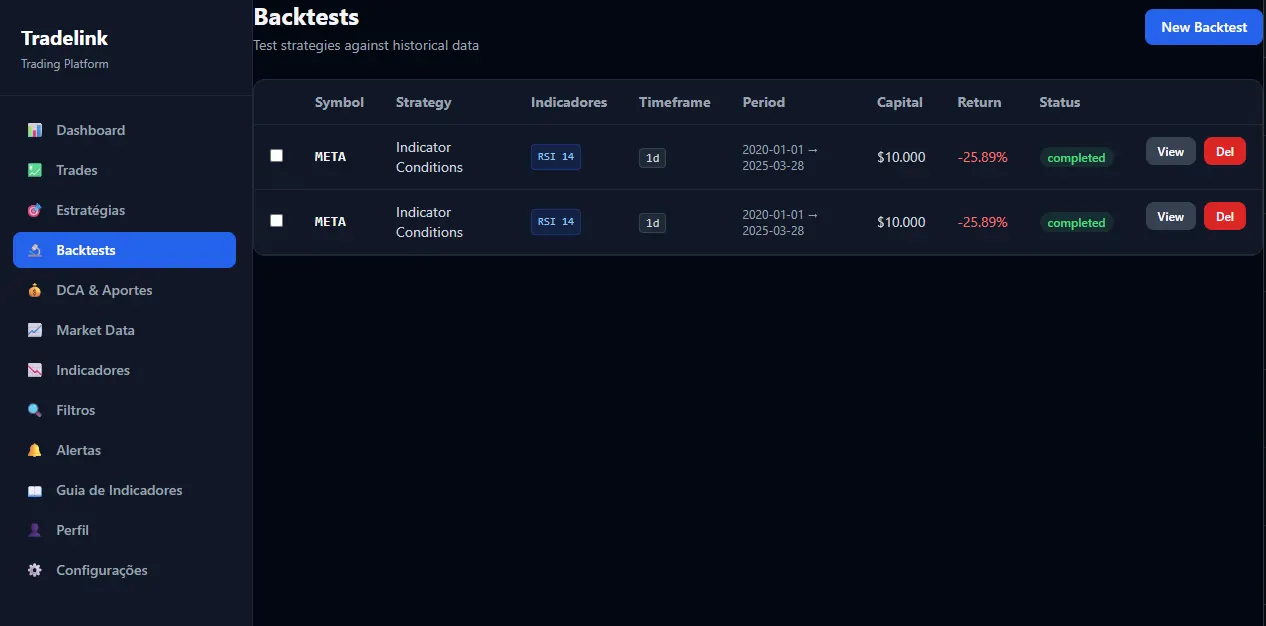Screen dimensions: 1266x626
Task: Open the Indicadores sidebar entry
Action: point(124,370)
